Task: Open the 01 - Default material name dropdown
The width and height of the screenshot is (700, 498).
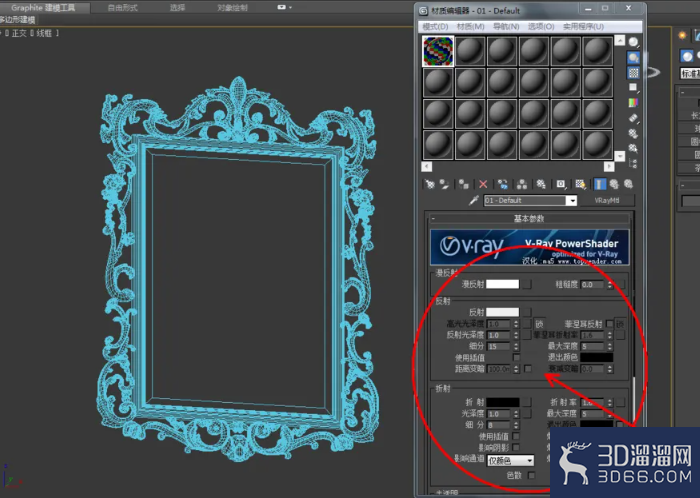Action: tap(572, 200)
